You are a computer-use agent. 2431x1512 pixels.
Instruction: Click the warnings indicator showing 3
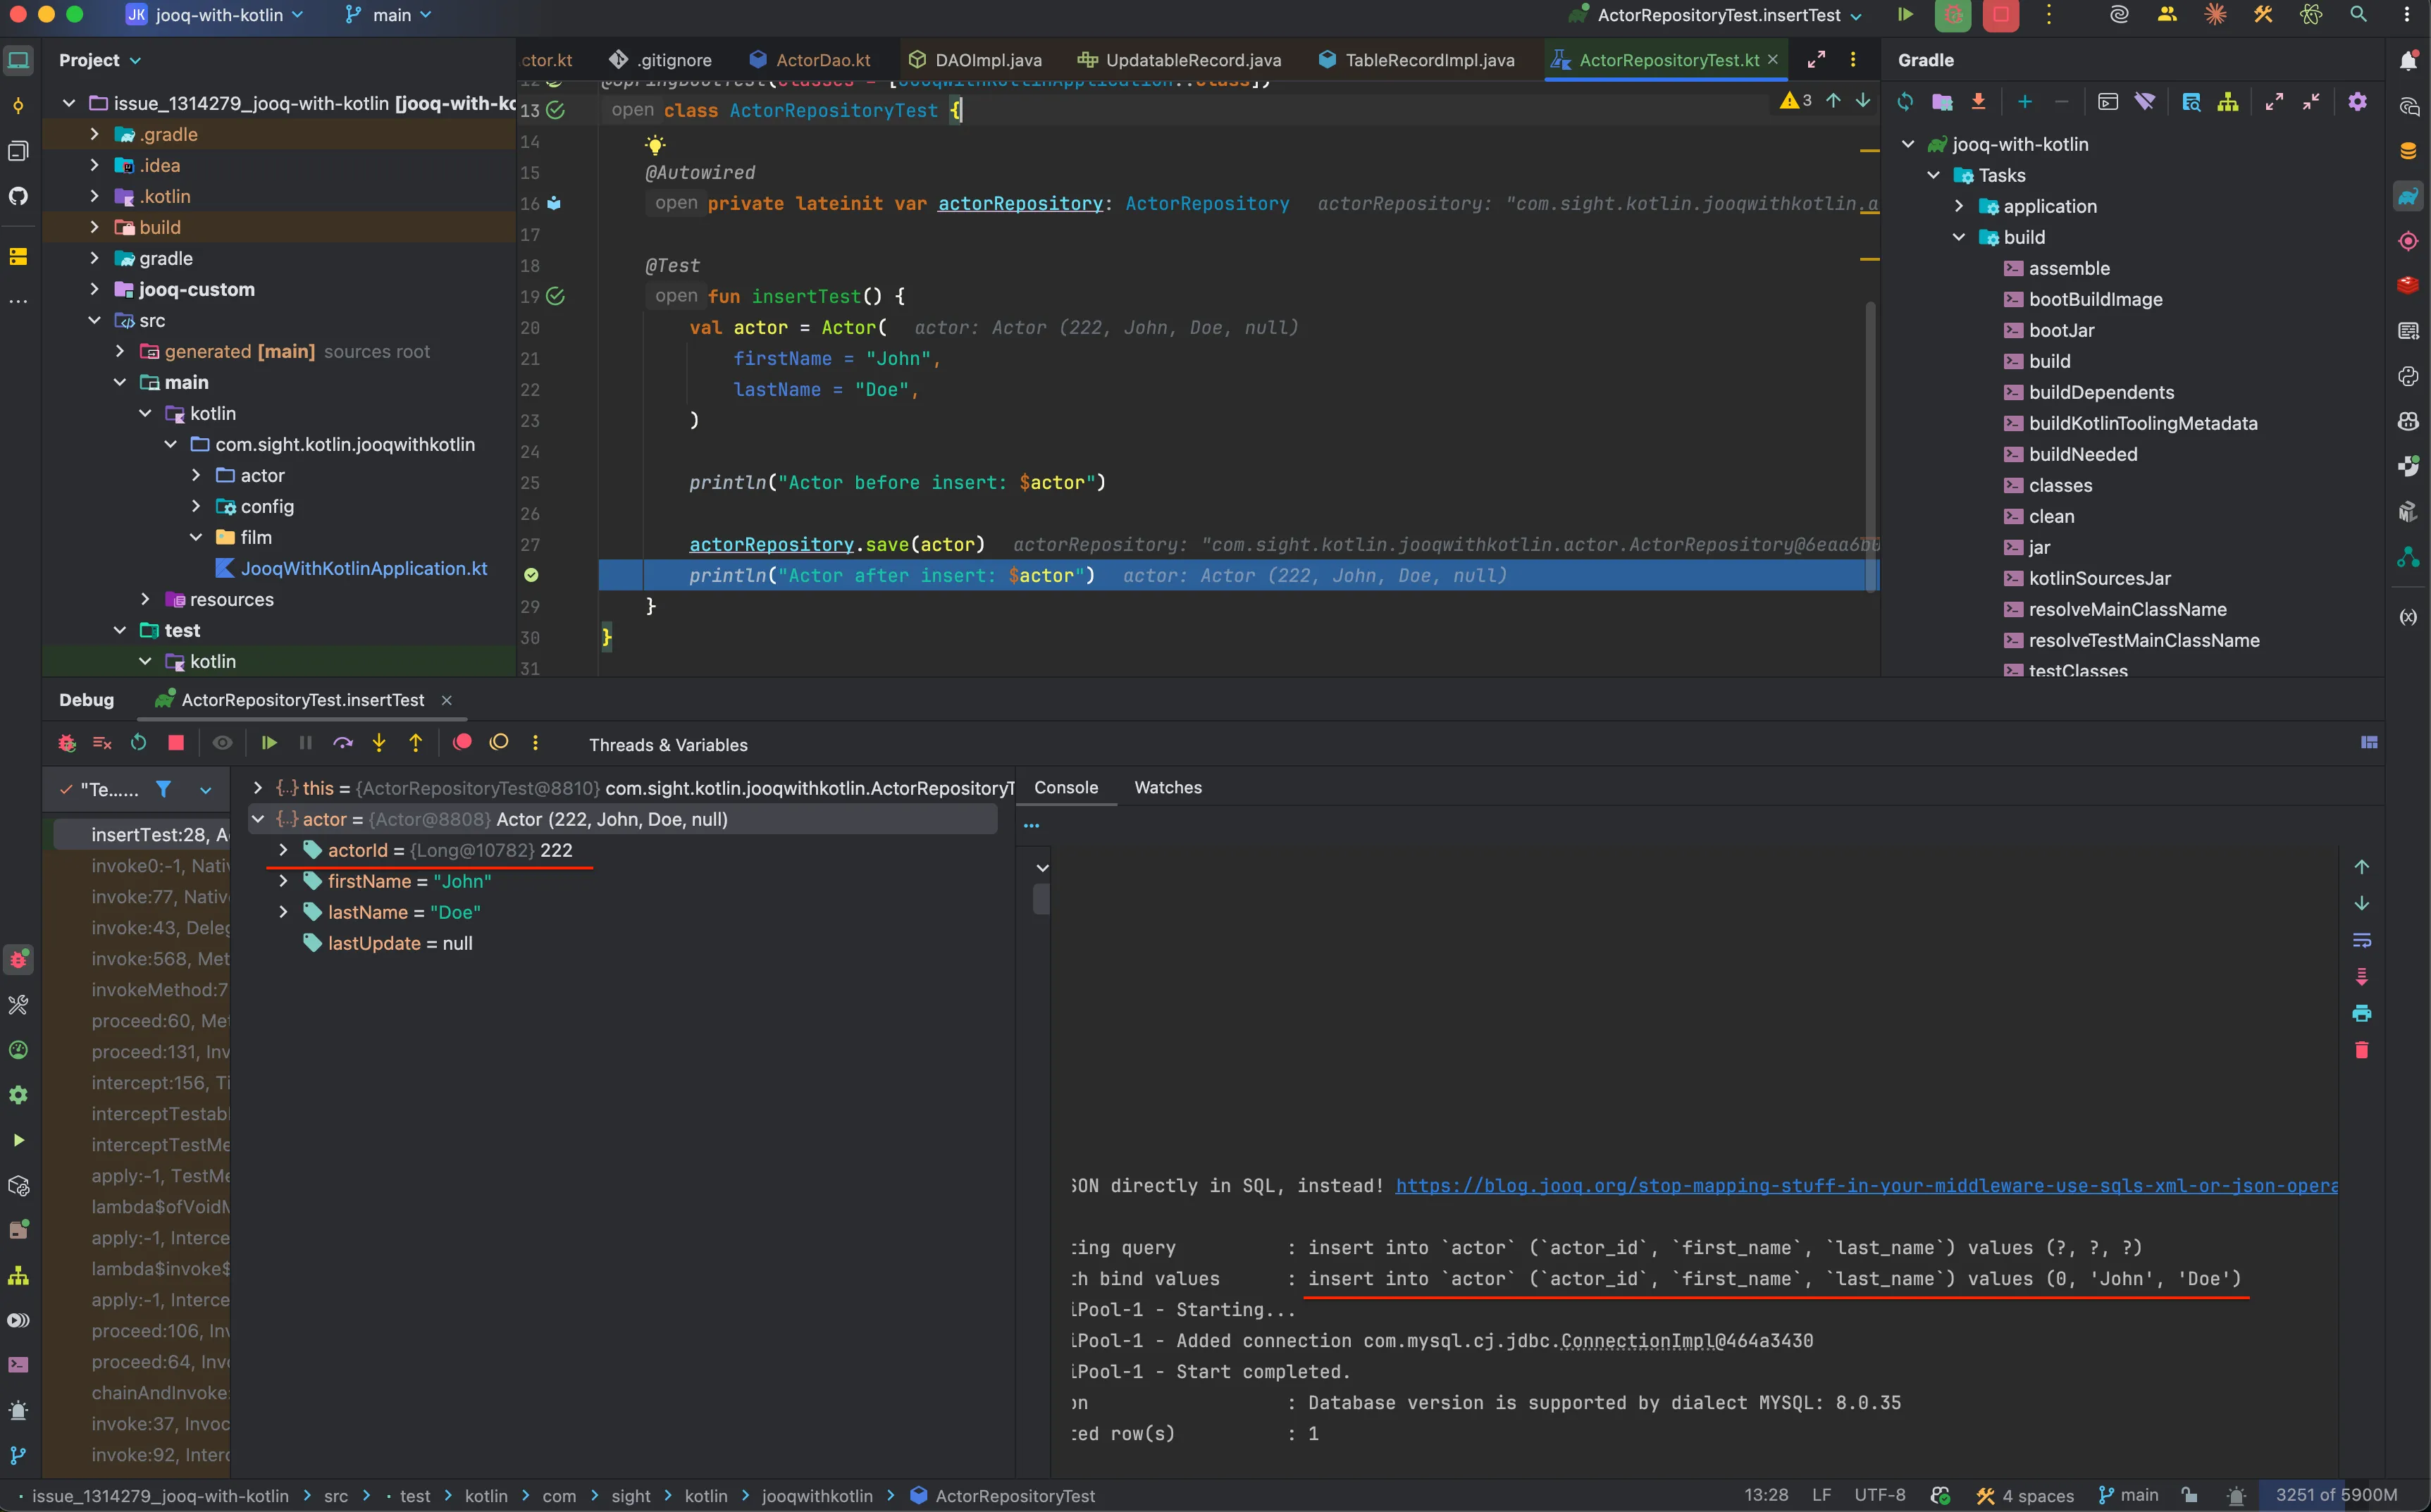[1797, 101]
